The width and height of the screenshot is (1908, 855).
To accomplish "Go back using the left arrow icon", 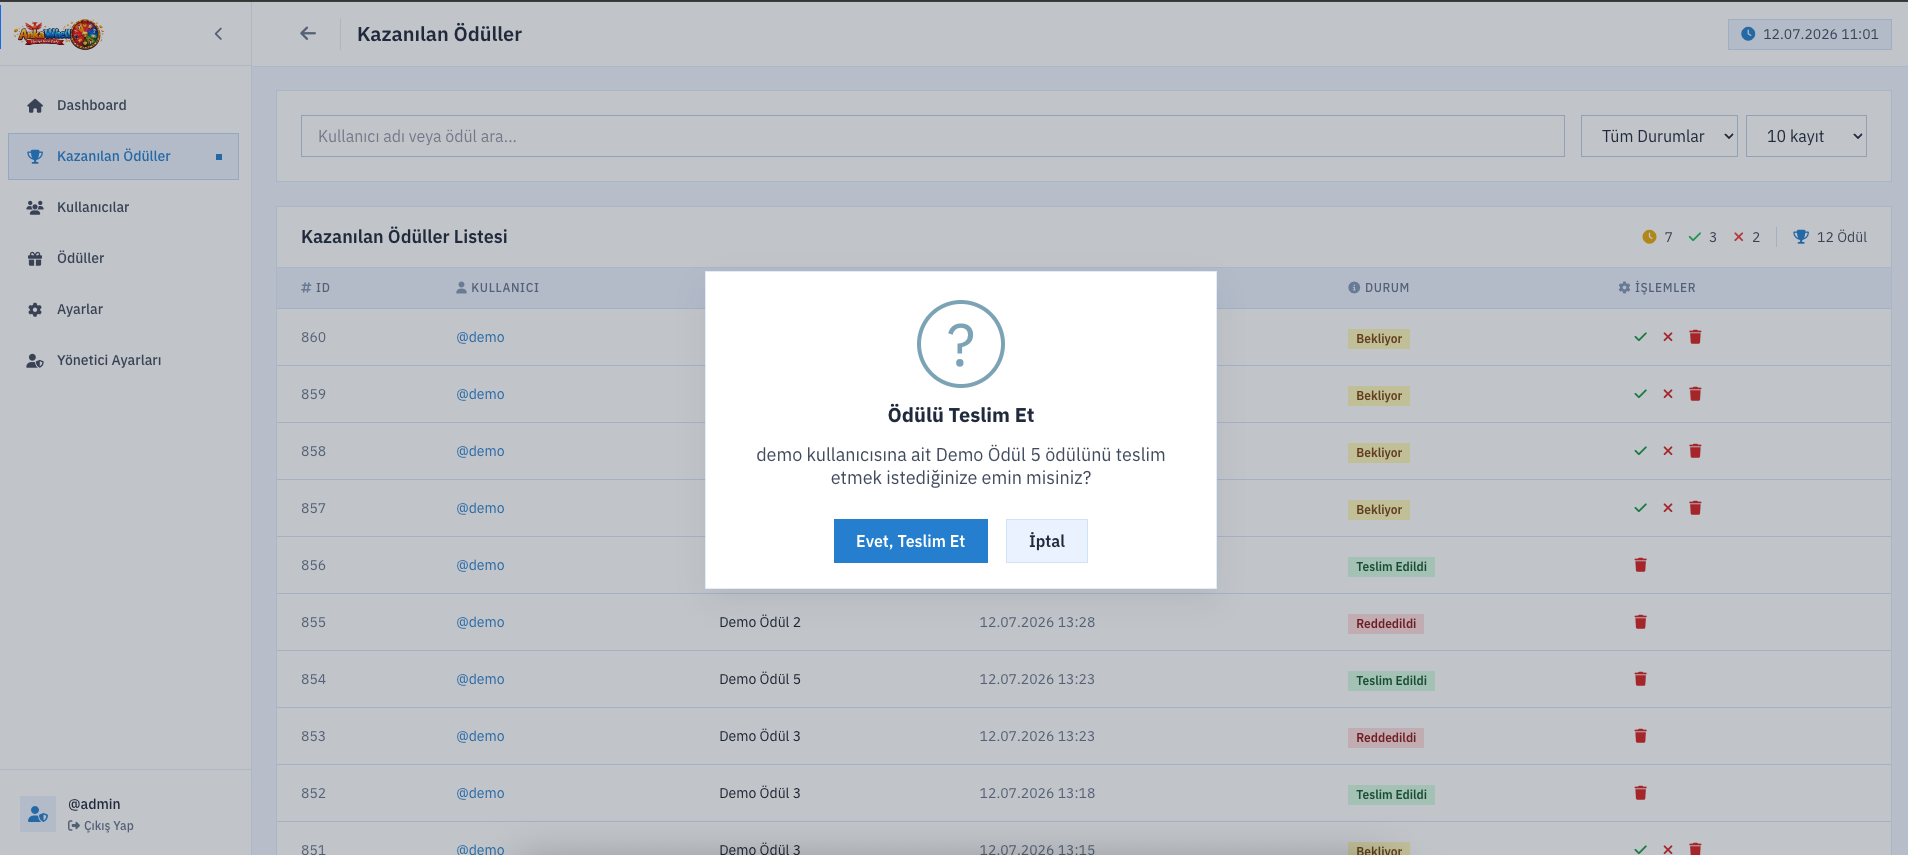I will click(308, 33).
